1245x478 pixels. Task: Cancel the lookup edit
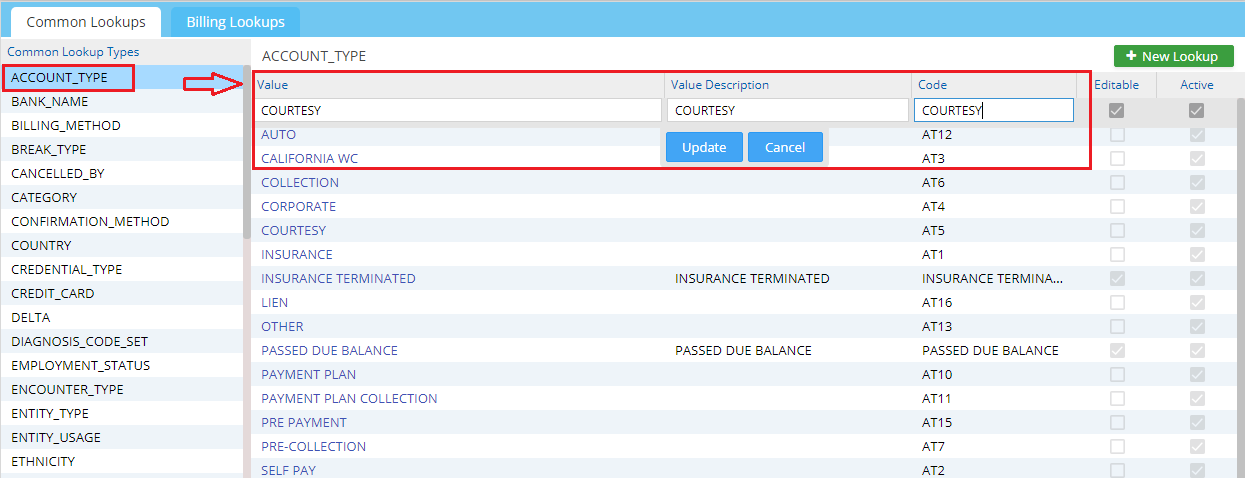(784, 147)
